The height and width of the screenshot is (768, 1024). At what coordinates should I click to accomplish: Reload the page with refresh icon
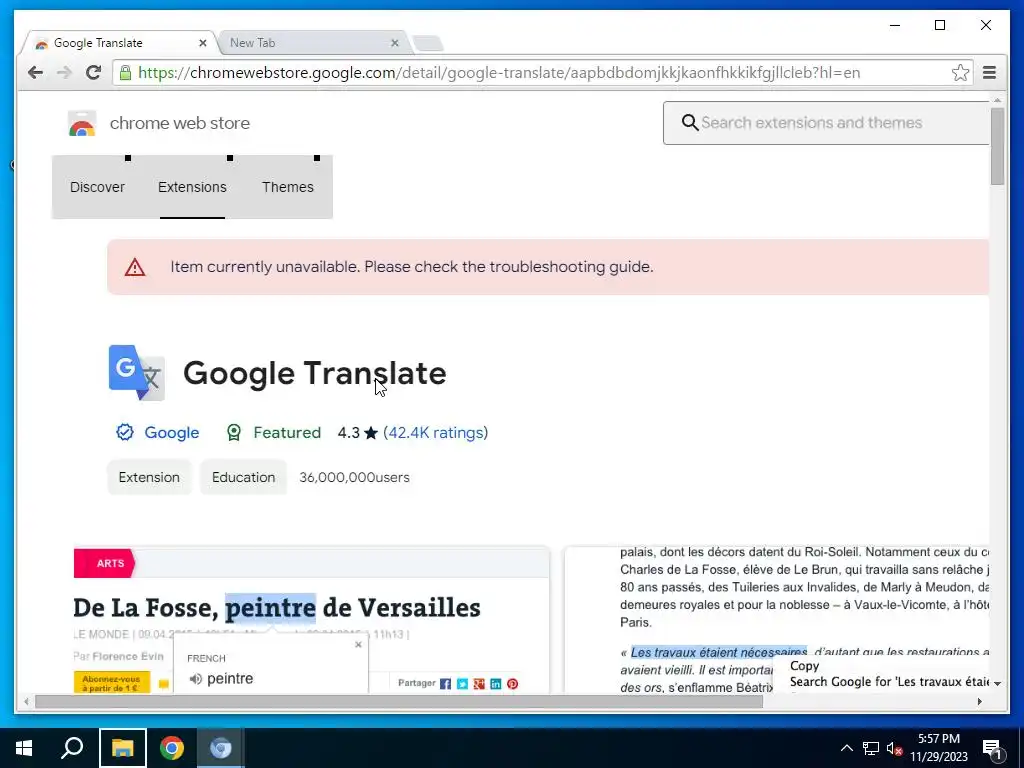(93, 72)
